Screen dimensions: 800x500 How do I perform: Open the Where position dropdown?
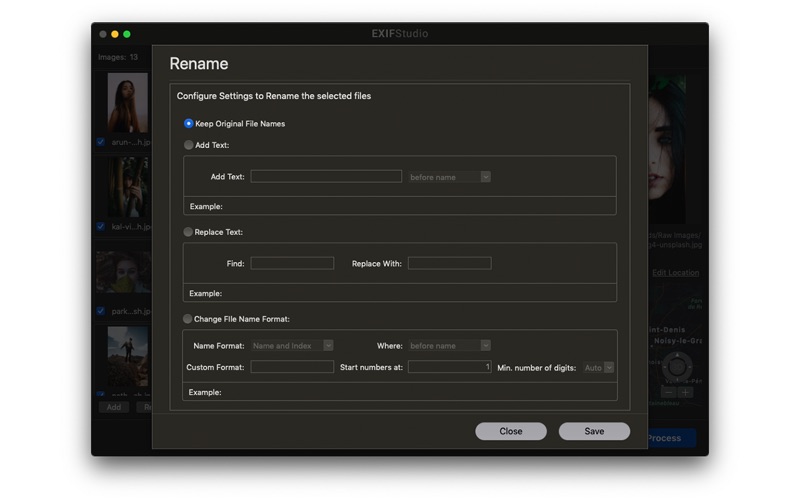click(449, 345)
